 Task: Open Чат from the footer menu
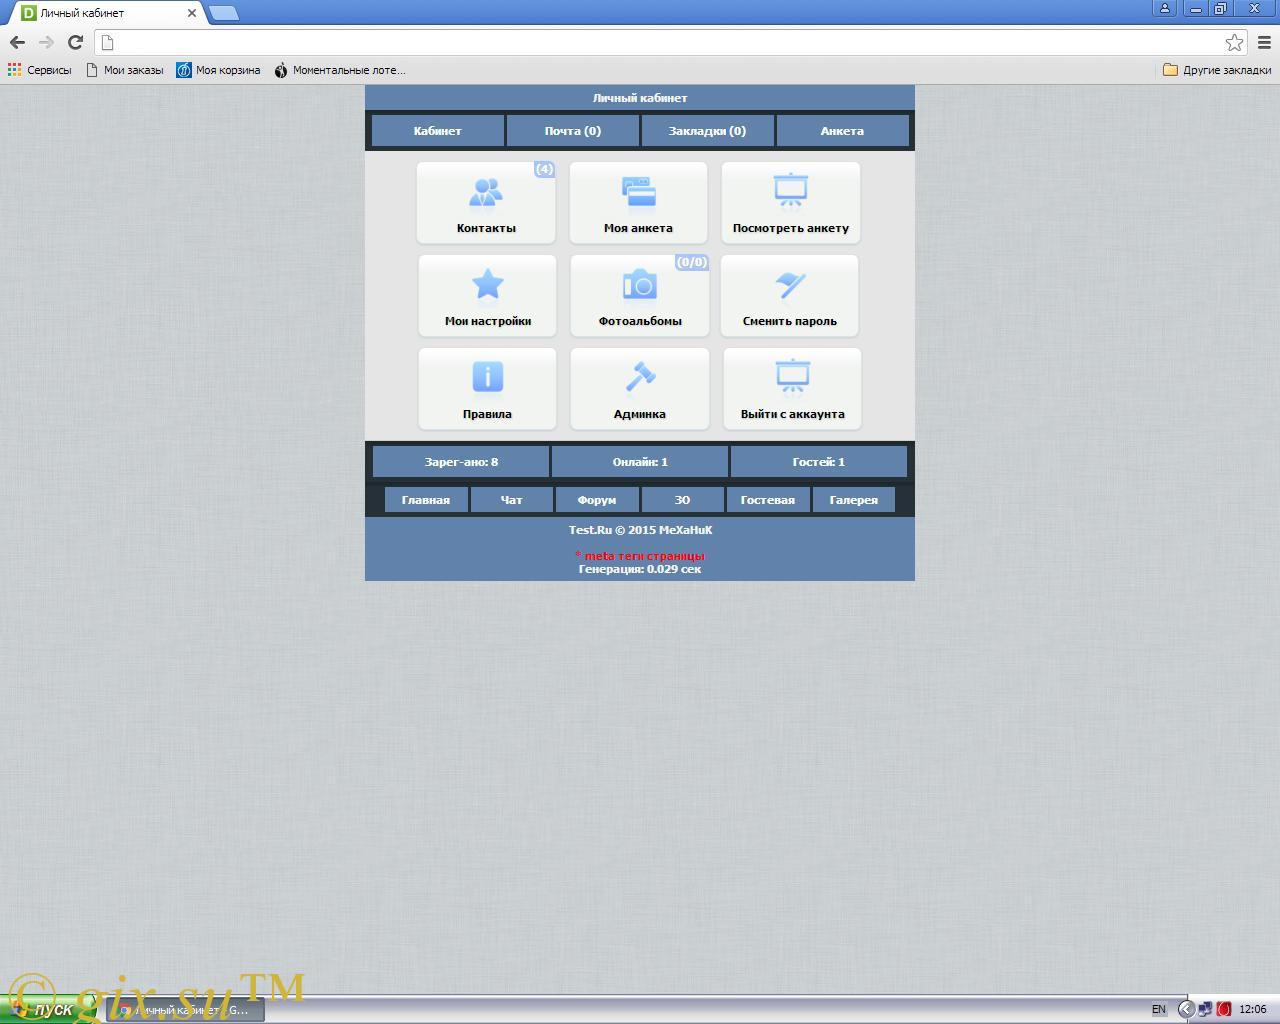point(511,500)
